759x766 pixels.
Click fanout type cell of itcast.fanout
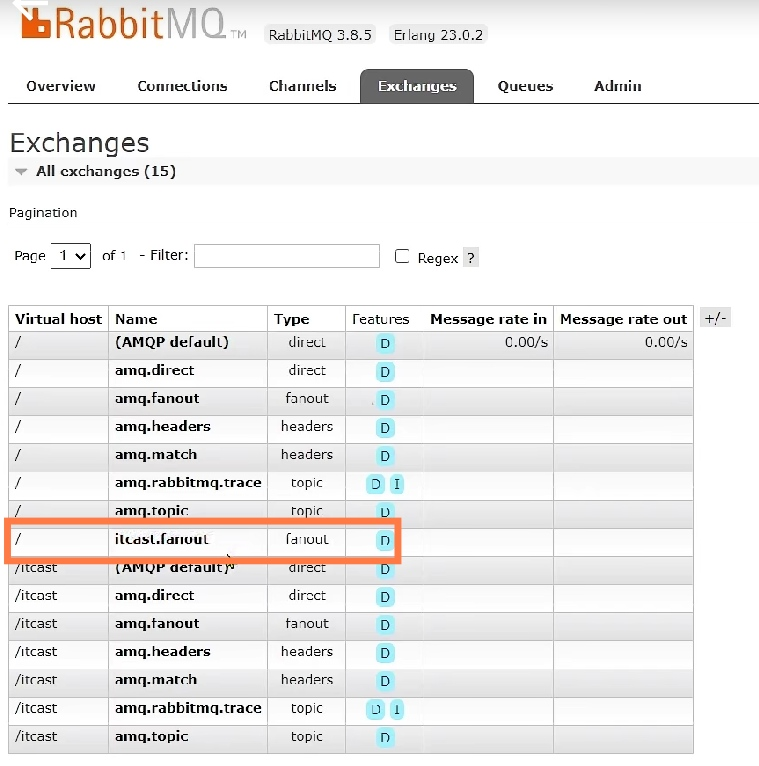(x=307, y=539)
